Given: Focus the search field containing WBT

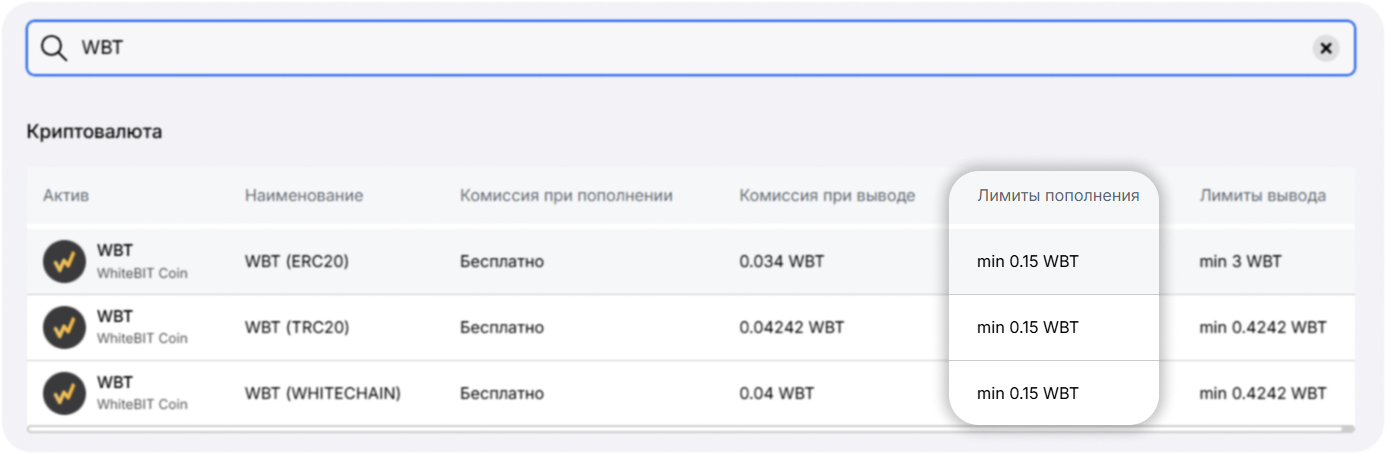Looking at the screenshot, I should click(x=691, y=48).
